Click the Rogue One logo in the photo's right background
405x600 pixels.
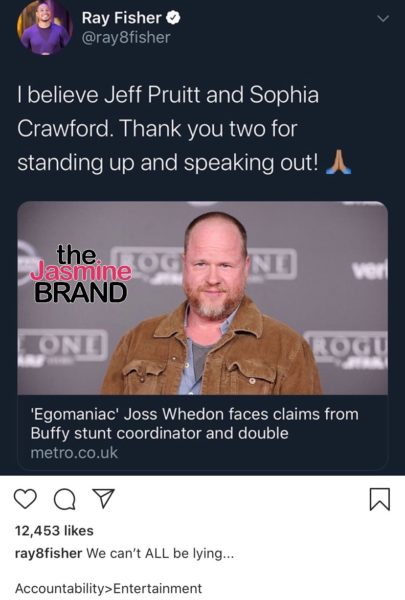pos(346,349)
